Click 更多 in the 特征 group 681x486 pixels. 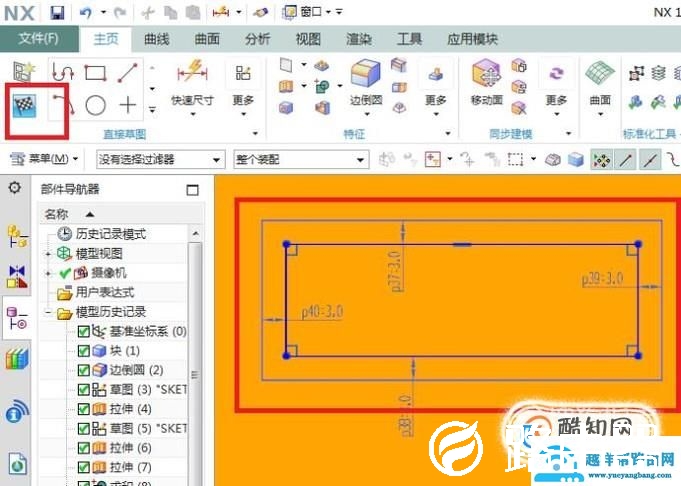(436, 89)
